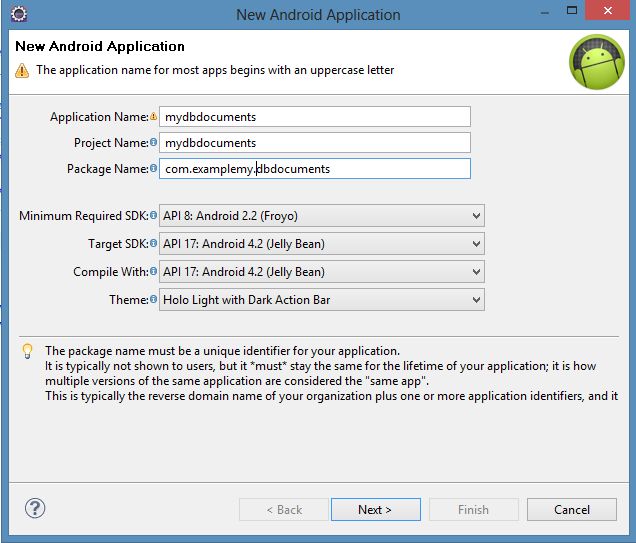Image resolution: width=636 pixels, height=543 pixels.
Task: Click the Next button
Action: tap(375, 510)
